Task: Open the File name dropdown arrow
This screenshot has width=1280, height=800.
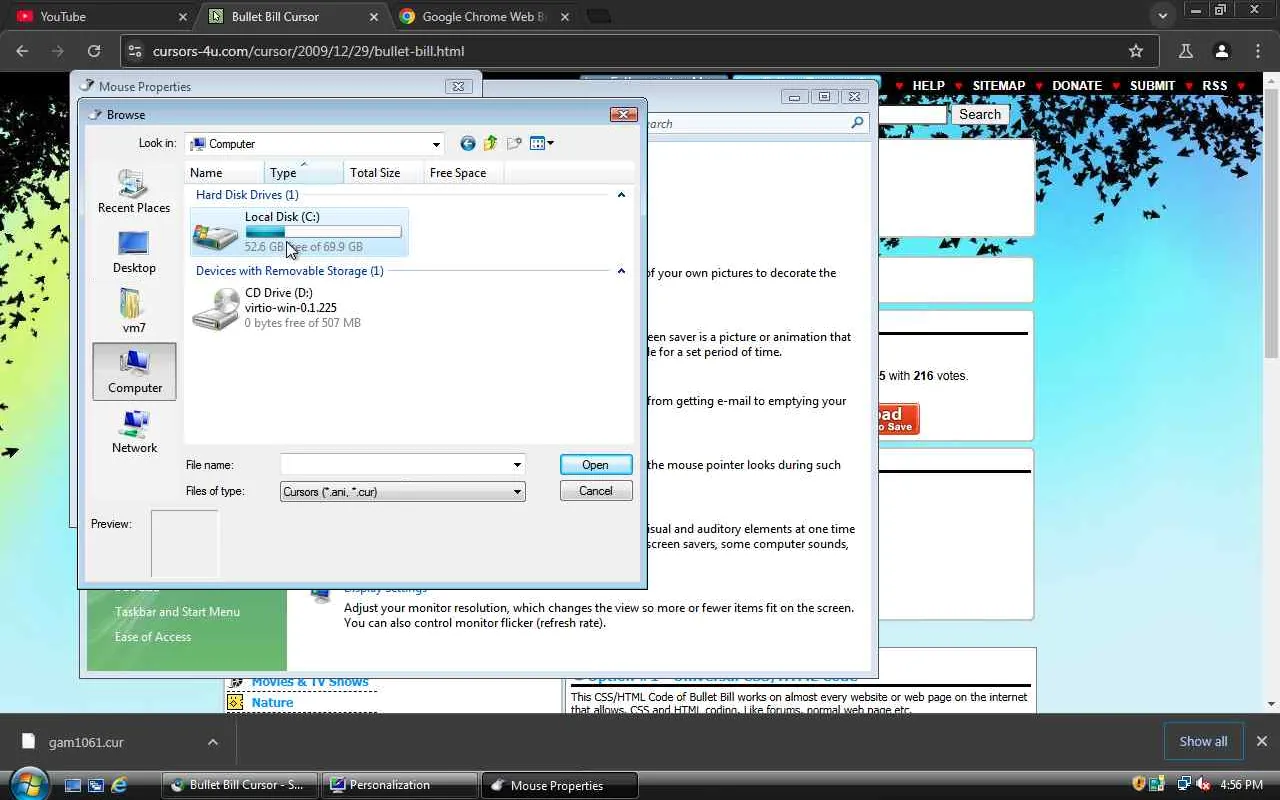Action: [x=517, y=465]
